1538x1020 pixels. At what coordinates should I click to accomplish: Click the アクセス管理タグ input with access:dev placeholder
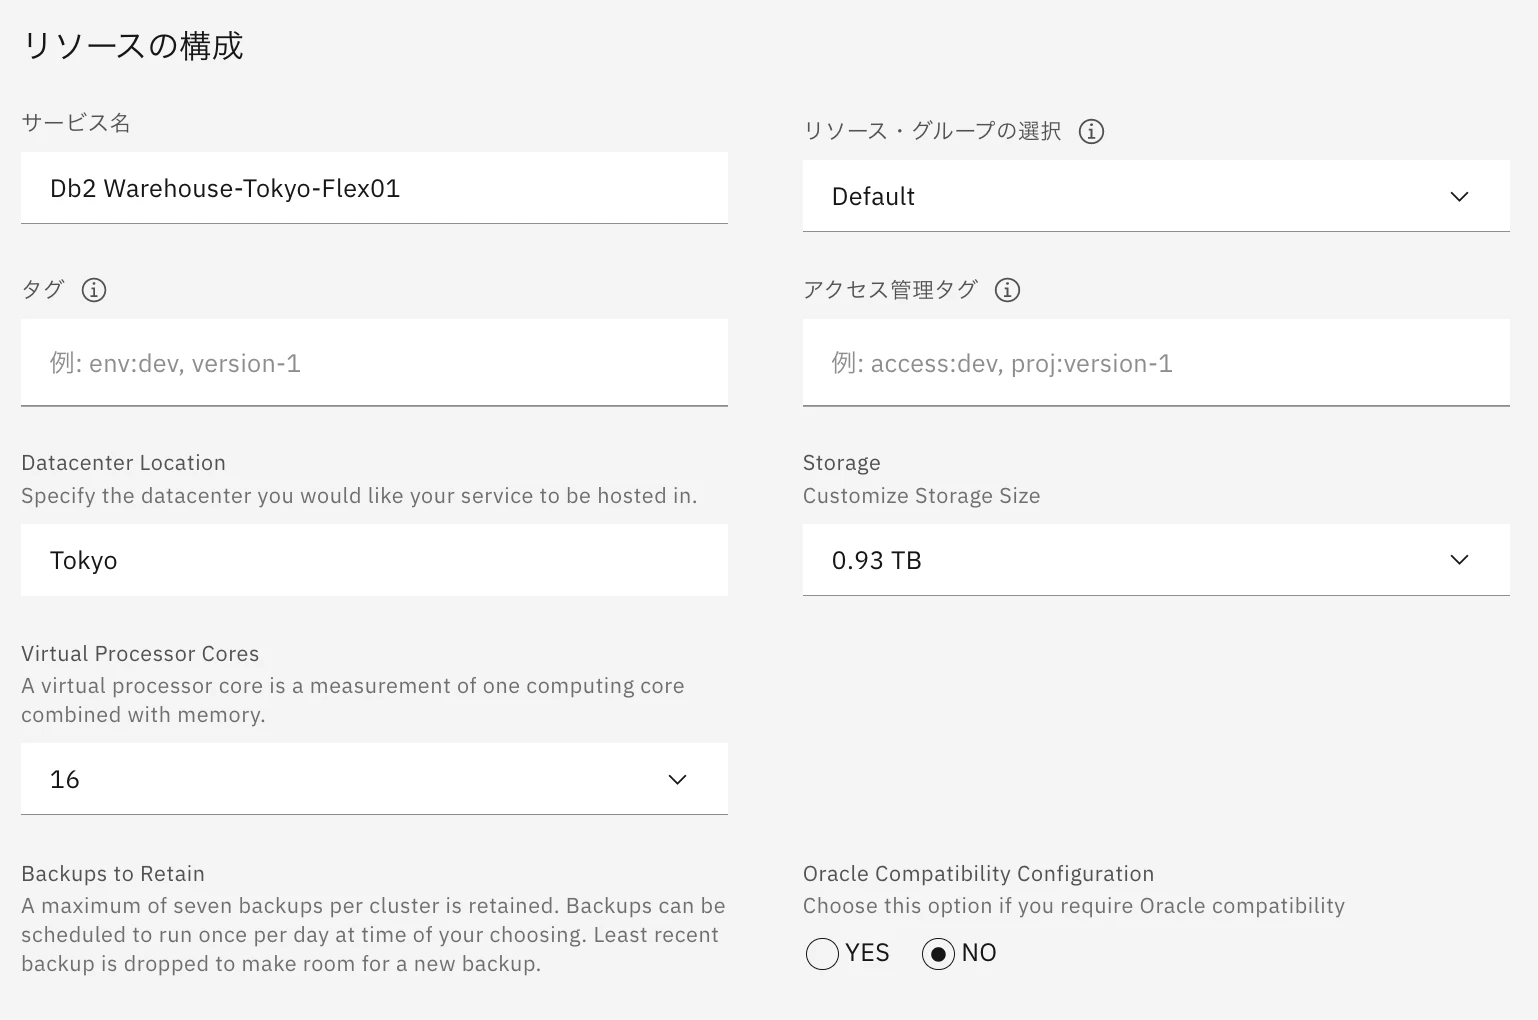1156,363
